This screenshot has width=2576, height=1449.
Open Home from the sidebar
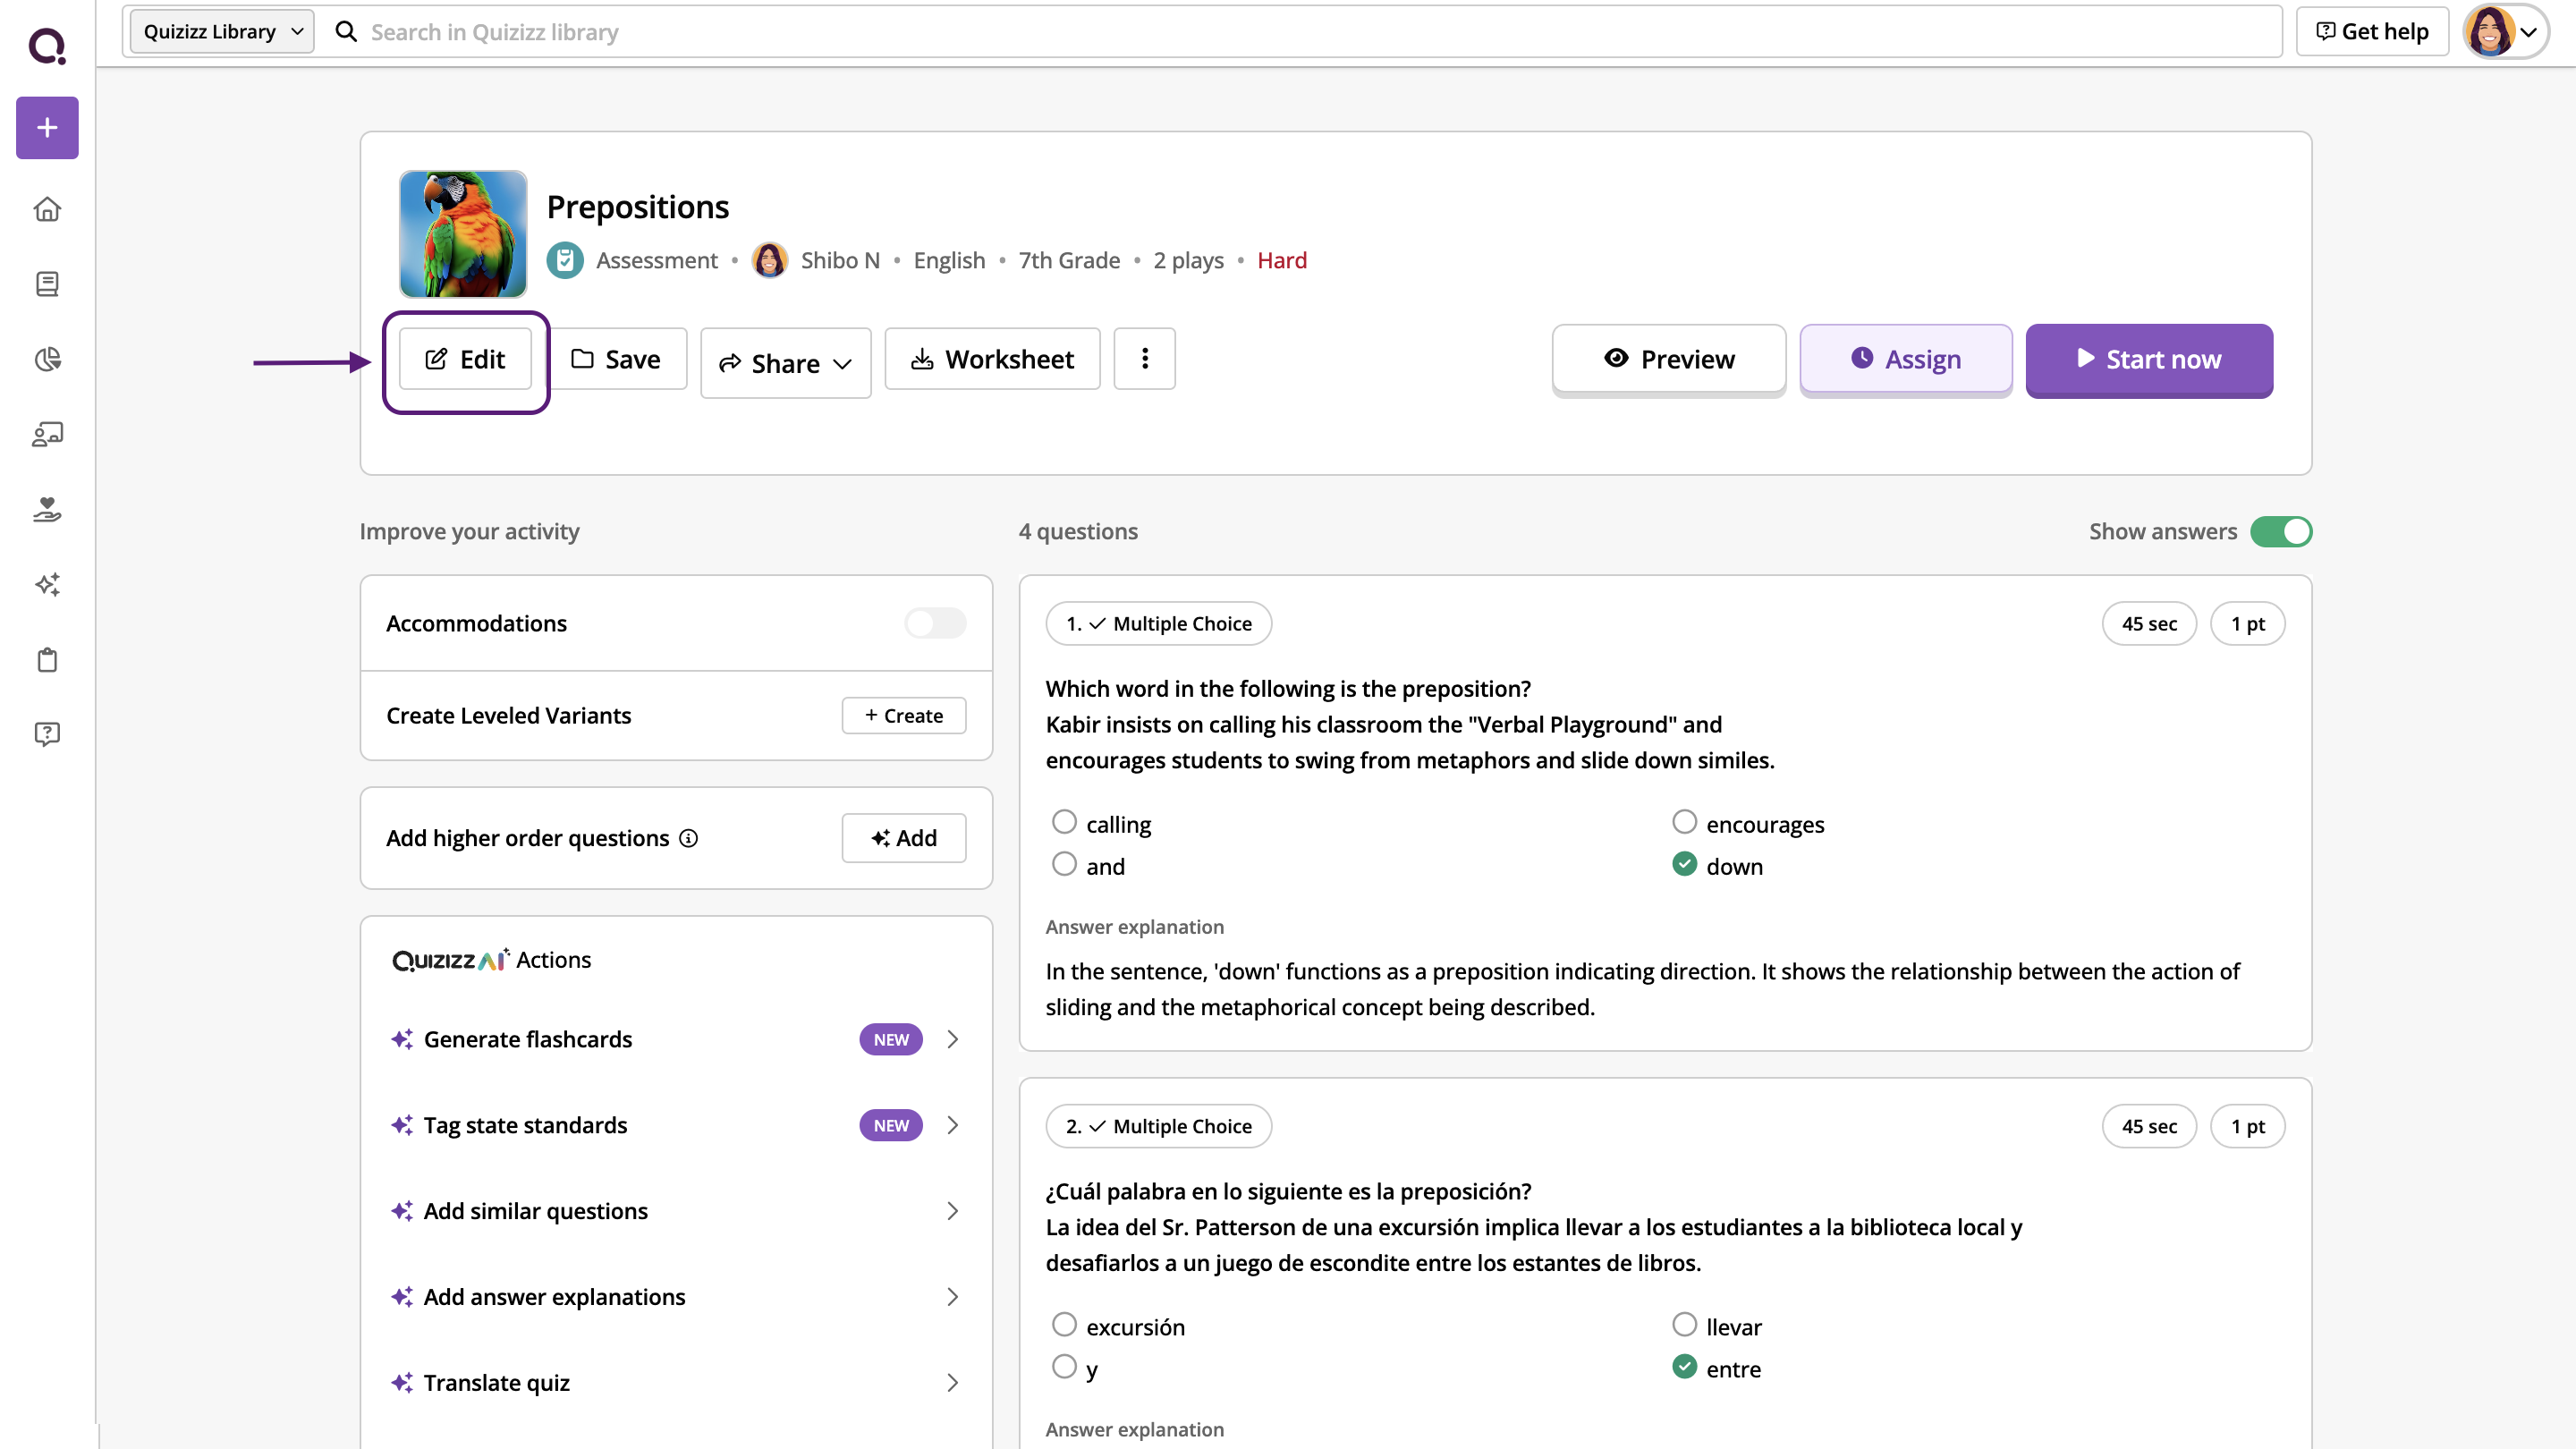click(x=47, y=209)
